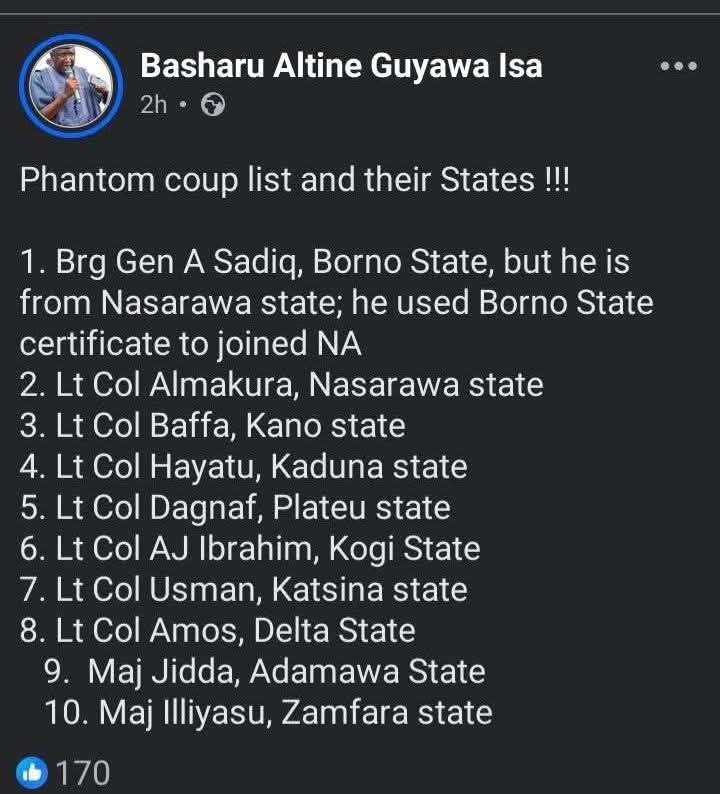This screenshot has height=794, width=720.
Task: Click the 2h post timestamp
Action: pyautogui.click(x=154, y=105)
